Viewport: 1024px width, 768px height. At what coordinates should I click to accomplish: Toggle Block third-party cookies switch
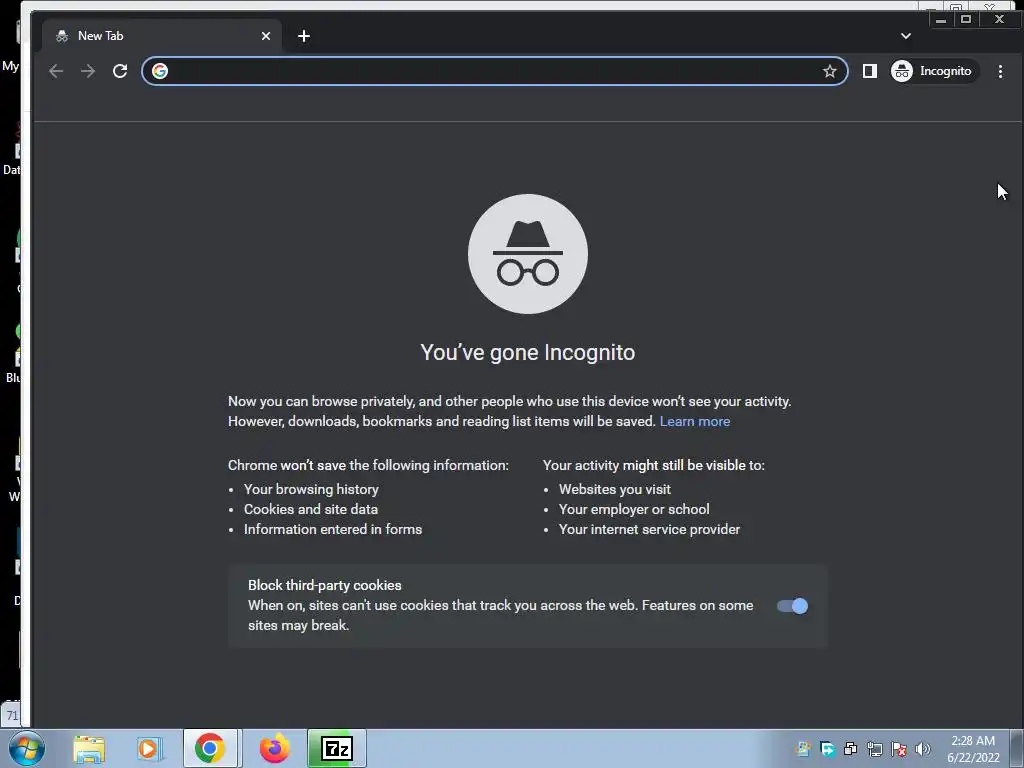coord(792,606)
